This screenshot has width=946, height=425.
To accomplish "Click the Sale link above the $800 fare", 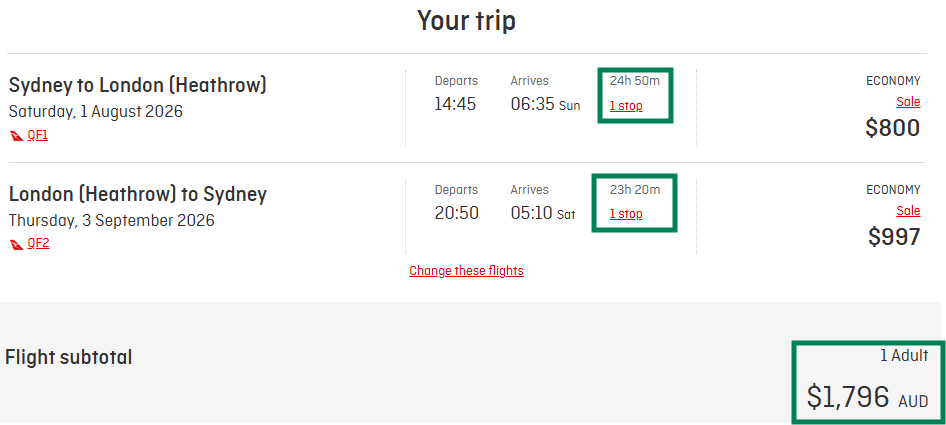I will 908,102.
